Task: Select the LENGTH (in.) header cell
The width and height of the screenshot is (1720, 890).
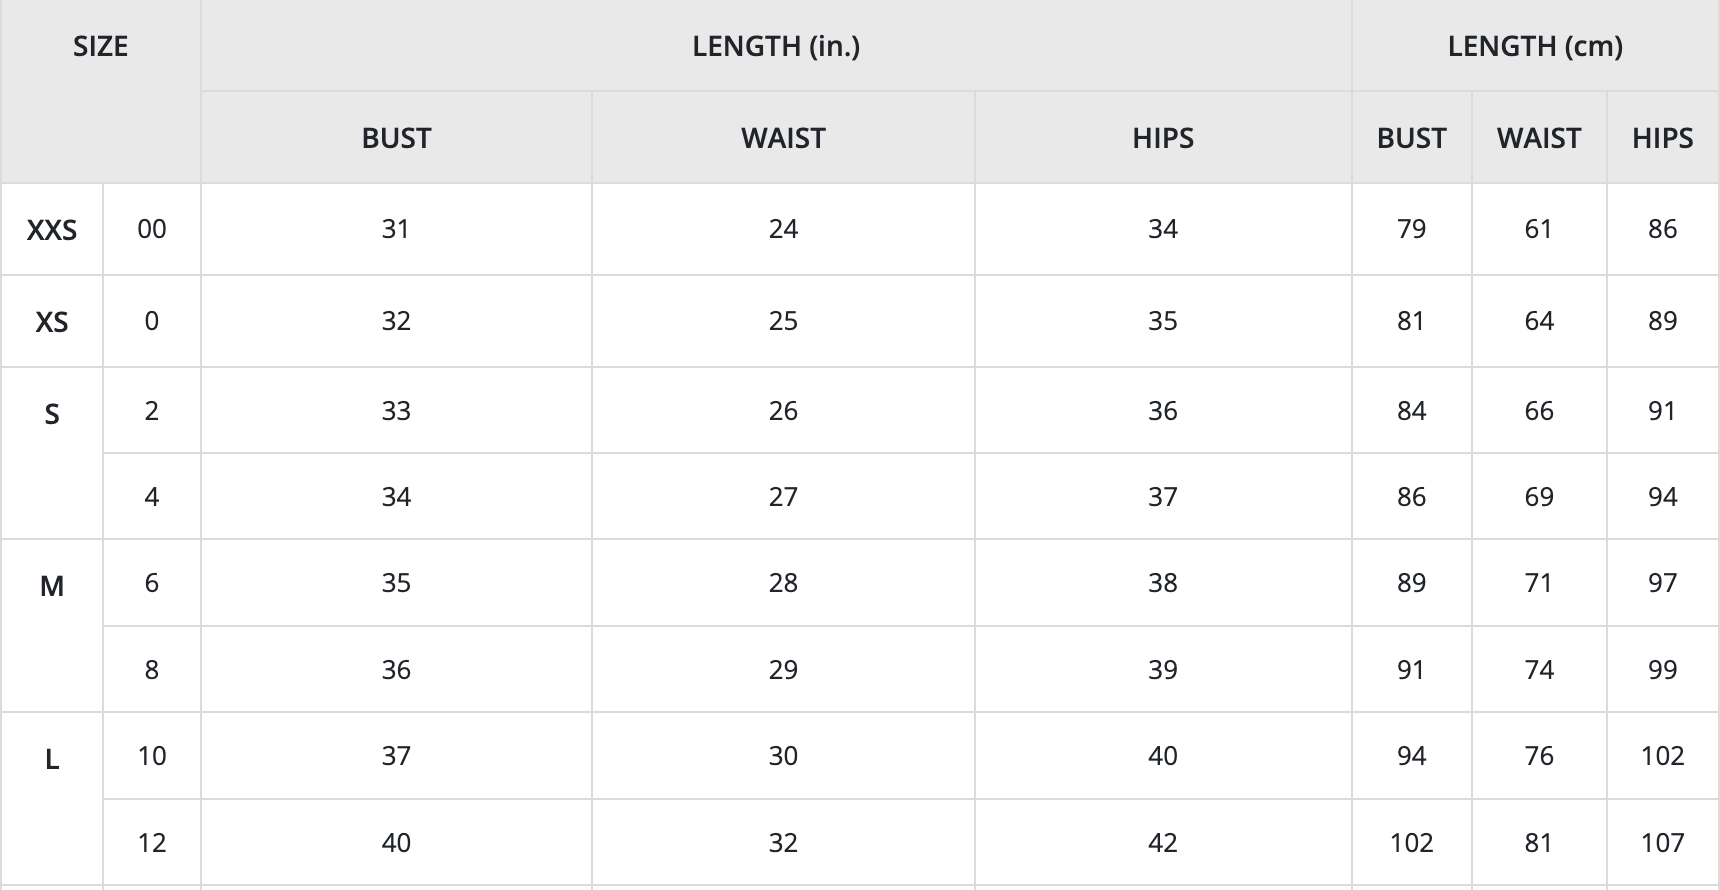Action: (776, 47)
